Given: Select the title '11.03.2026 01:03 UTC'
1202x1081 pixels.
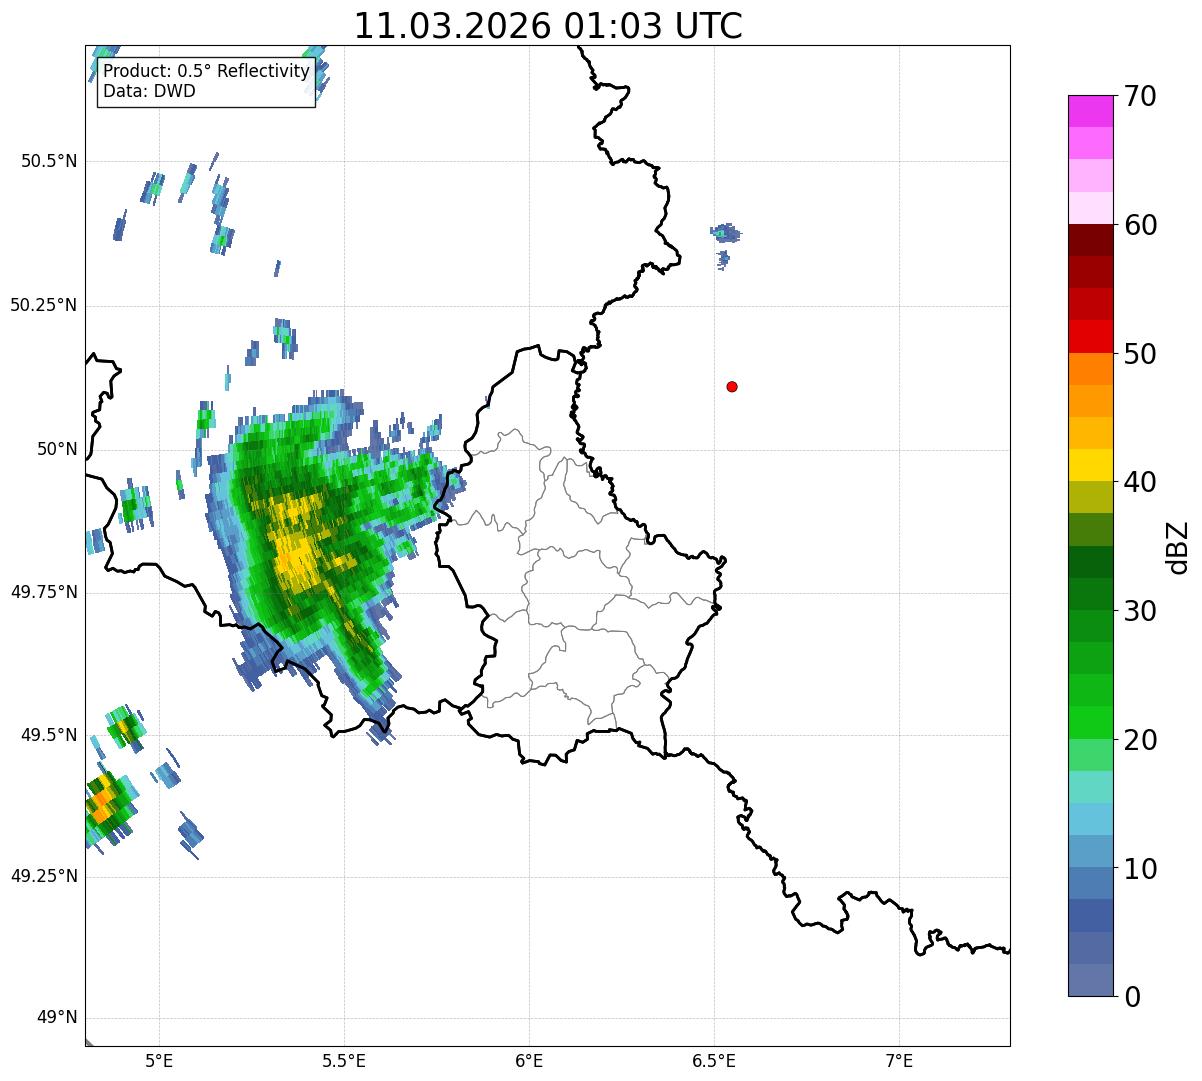Looking at the screenshot, I should pos(548,26).
